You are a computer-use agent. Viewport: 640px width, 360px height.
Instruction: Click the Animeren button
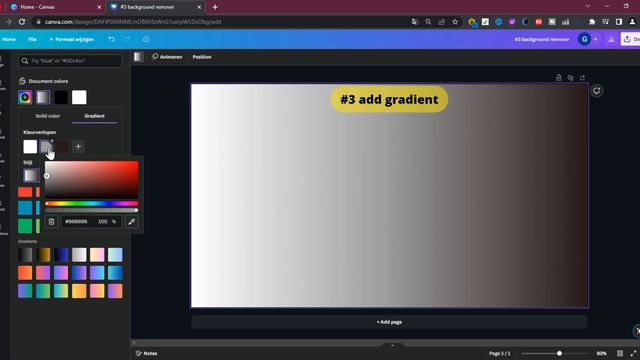pyautogui.click(x=167, y=57)
